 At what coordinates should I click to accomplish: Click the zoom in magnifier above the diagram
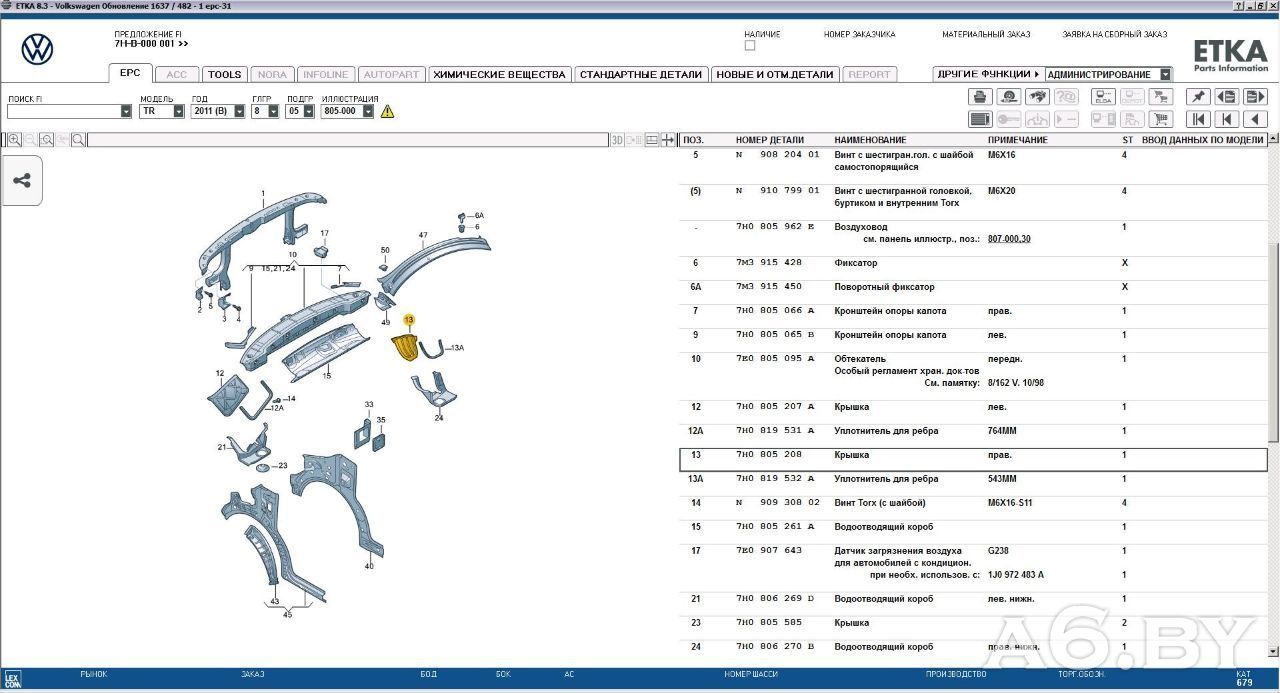pyautogui.click(x=15, y=140)
